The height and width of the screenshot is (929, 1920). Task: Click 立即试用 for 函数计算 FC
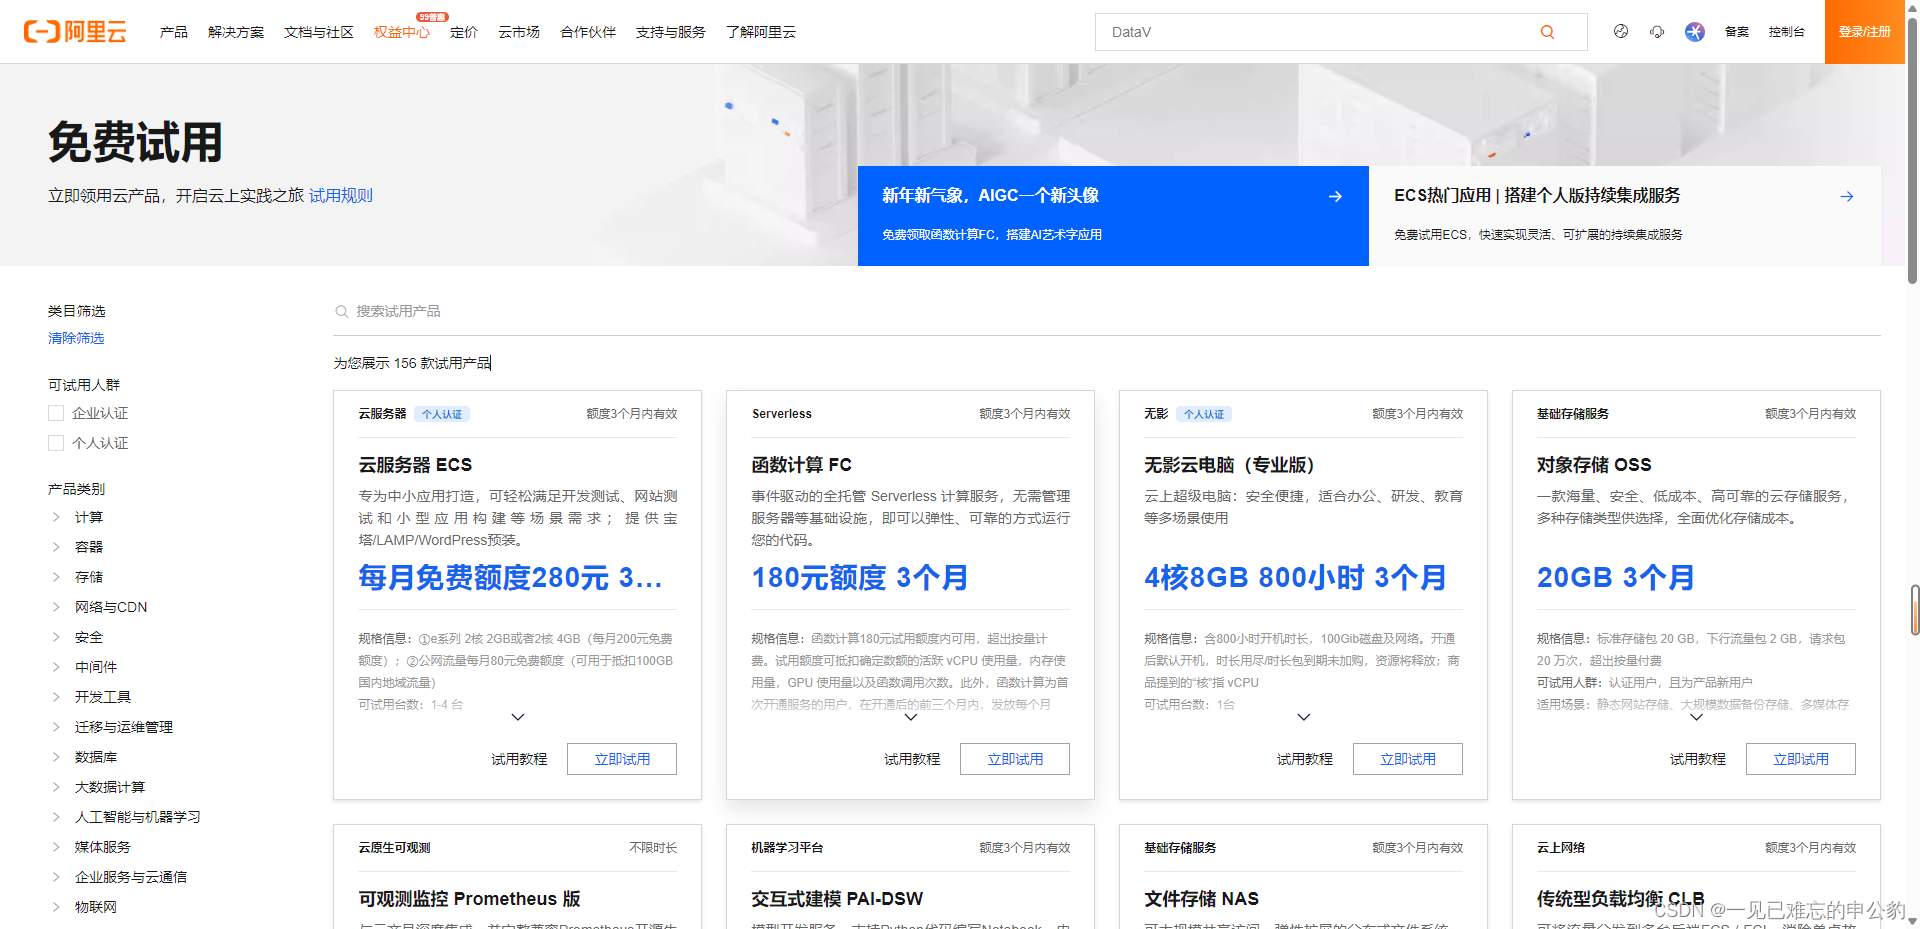[1015, 759]
